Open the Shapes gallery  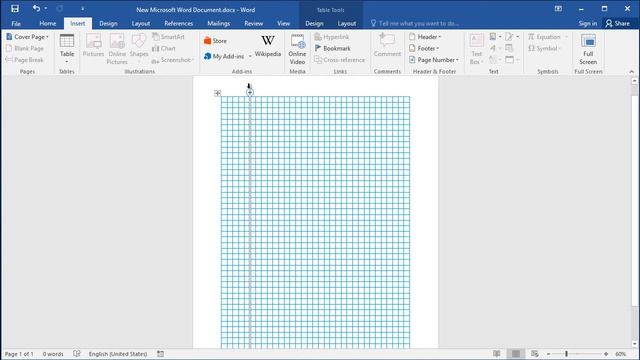(139, 49)
